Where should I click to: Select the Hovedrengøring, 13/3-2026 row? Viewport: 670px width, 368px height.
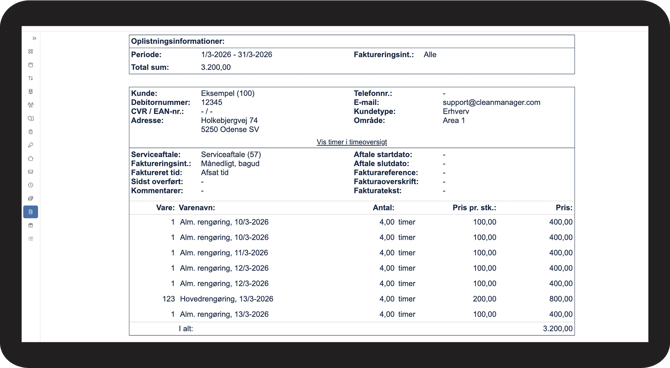point(352,299)
